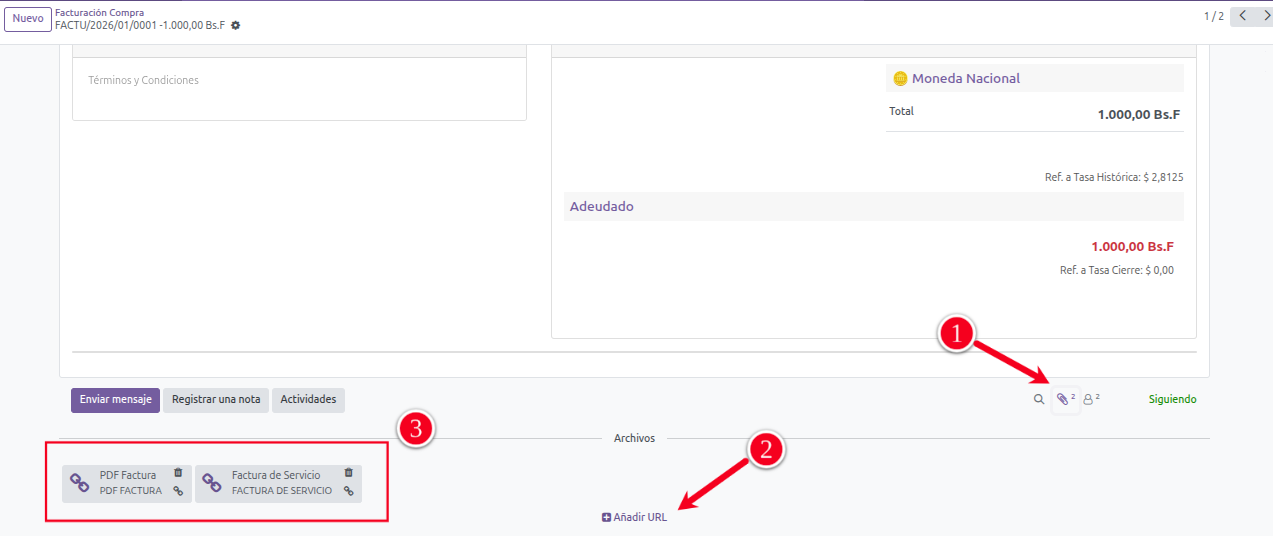Delete the PDF Factura attachment
This screenshot has height=536, width=1273.
178,473
